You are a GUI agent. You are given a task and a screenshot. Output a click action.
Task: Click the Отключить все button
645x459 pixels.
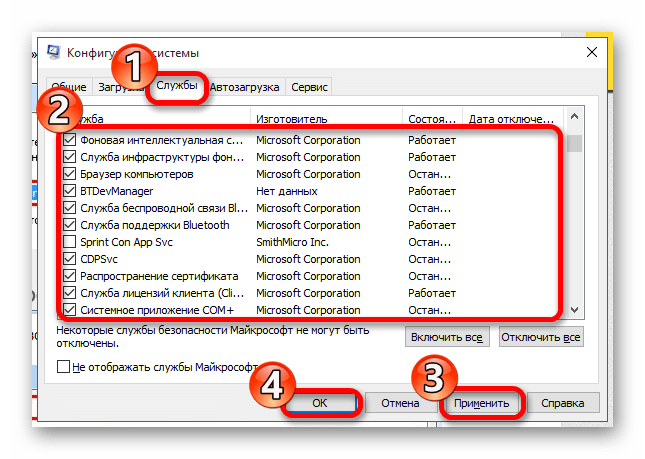pos(541,337)
